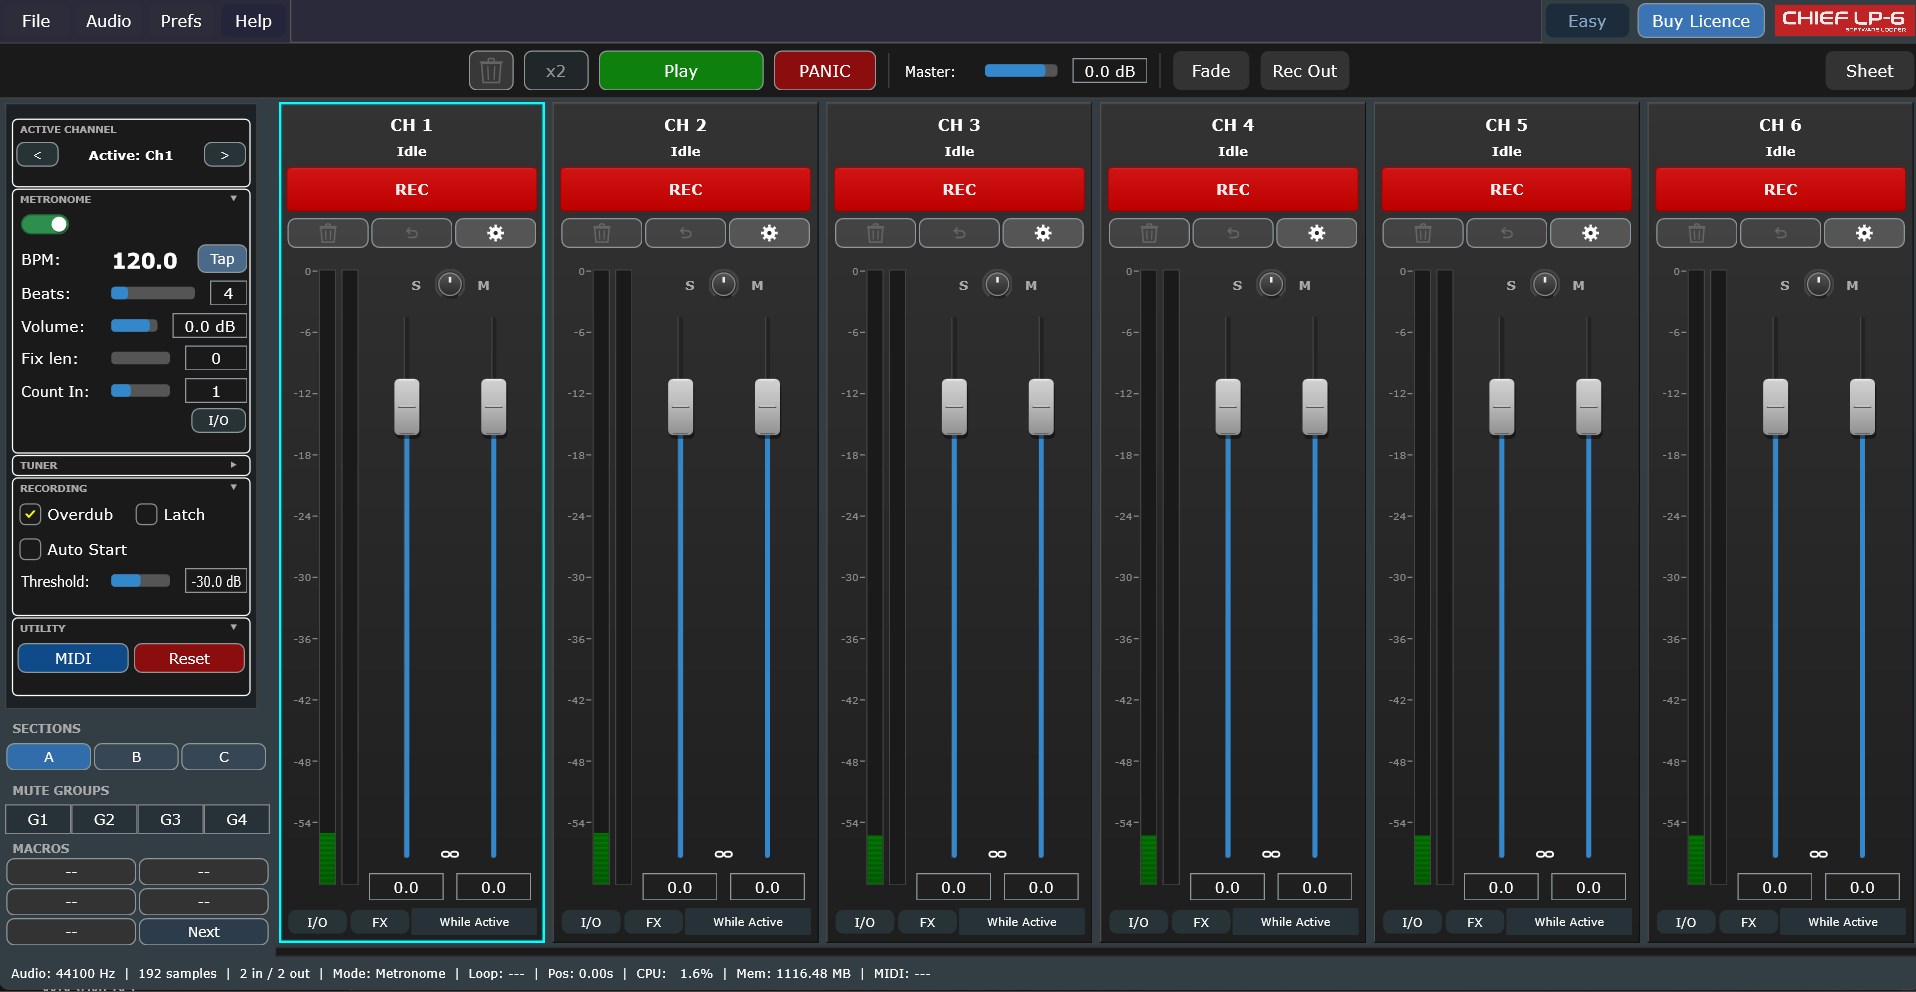The height and width of the screenshot is (992, 1916).
Task: Open the Audio menu
Action: pos(108,21)
